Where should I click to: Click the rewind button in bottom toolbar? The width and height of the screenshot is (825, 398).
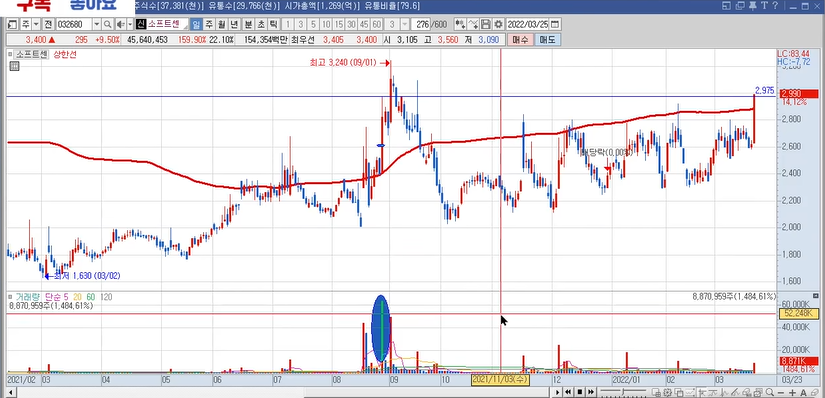coord(568,392)
